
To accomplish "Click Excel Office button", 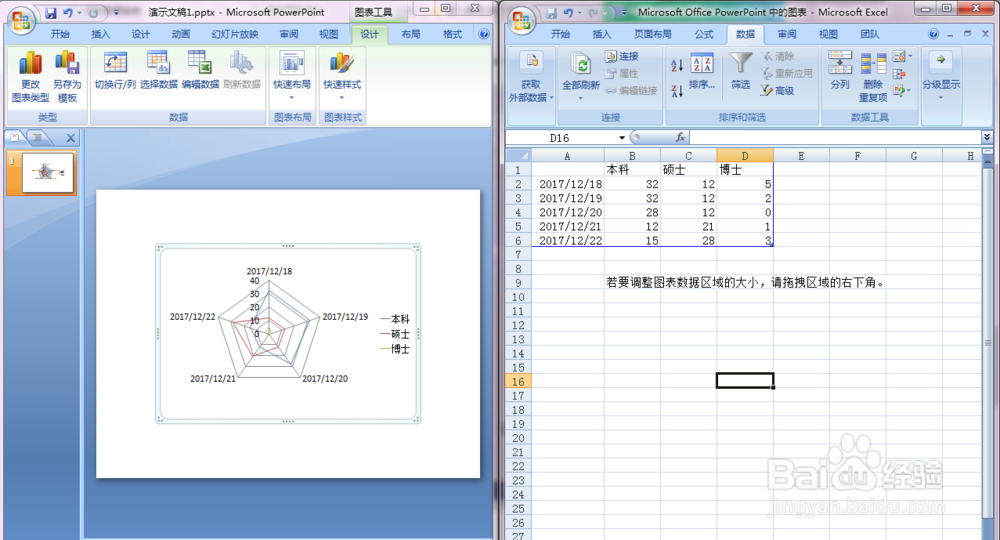I will [521, 20].
